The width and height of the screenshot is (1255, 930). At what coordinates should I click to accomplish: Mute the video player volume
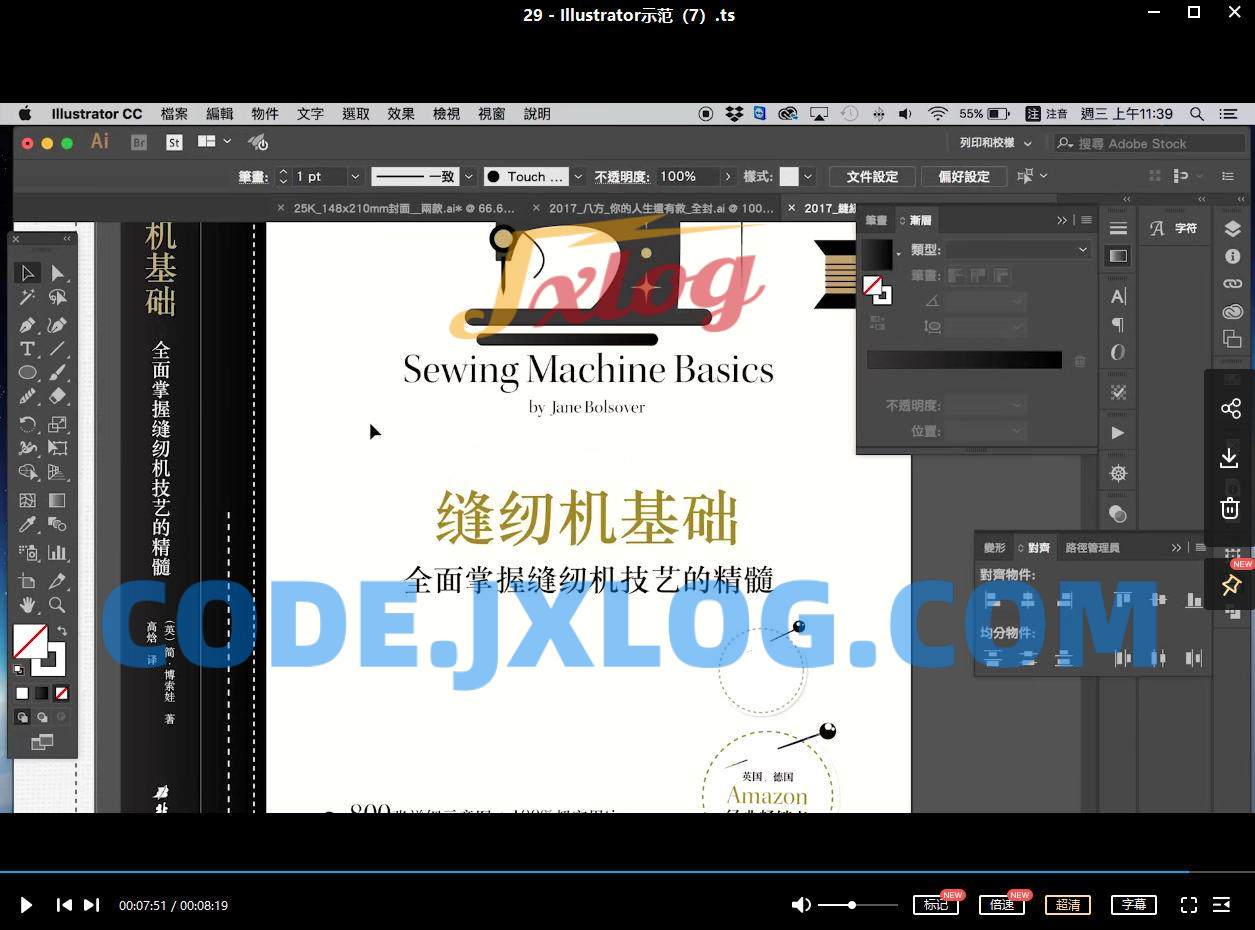coord(800,905)
